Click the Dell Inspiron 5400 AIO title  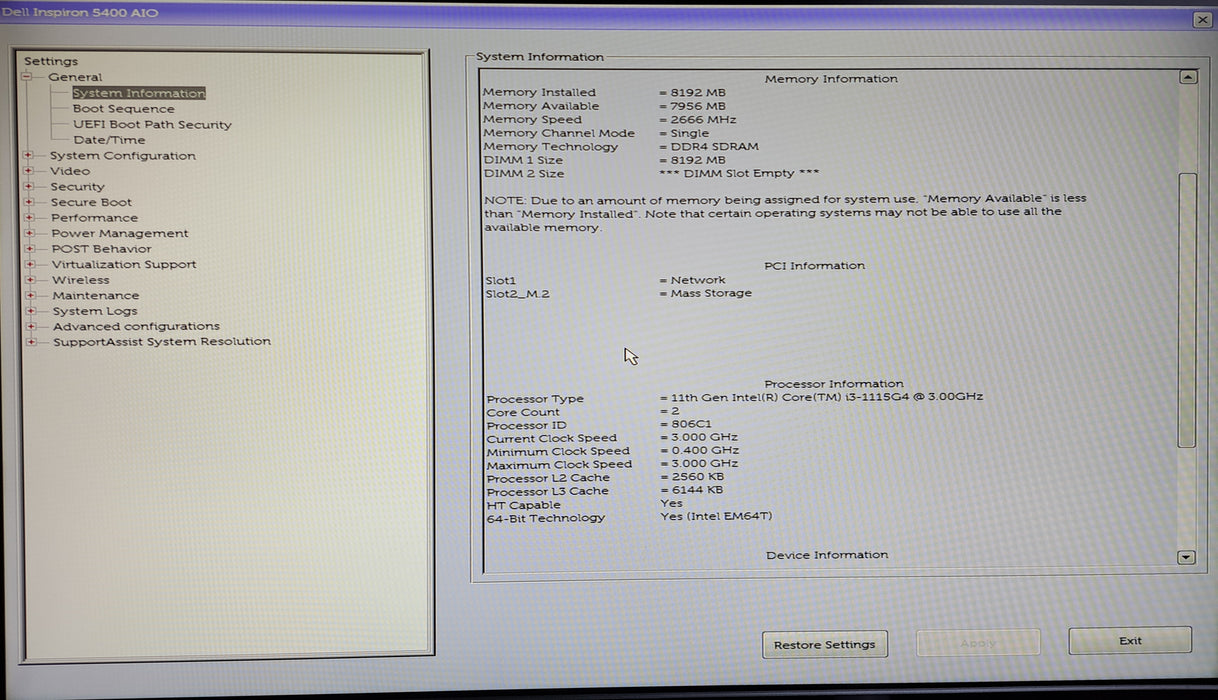pos(80,13)
